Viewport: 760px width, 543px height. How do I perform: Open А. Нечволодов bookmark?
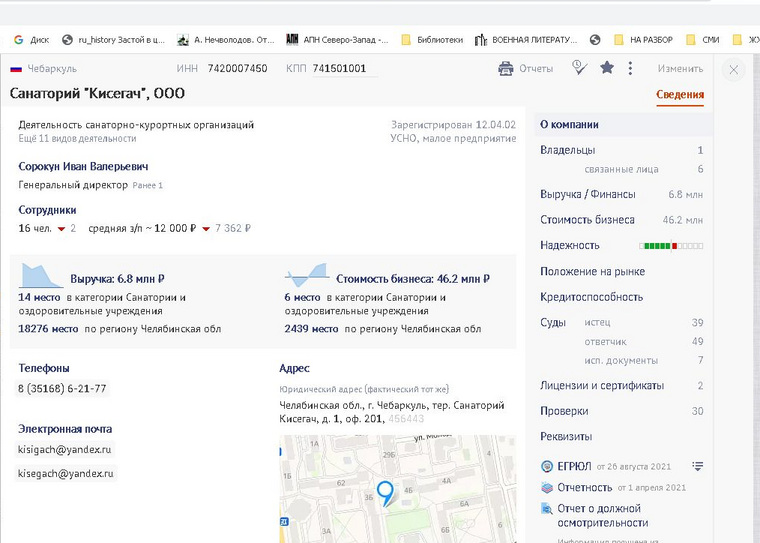coord(226,40)
